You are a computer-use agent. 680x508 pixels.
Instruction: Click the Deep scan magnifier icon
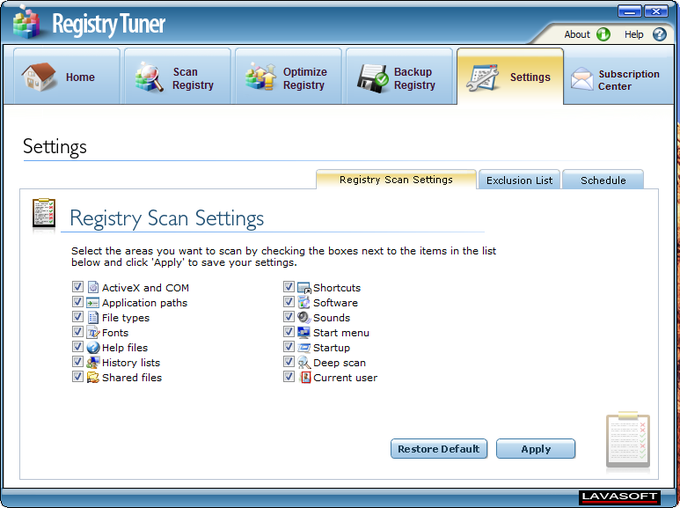click(304, 362)
